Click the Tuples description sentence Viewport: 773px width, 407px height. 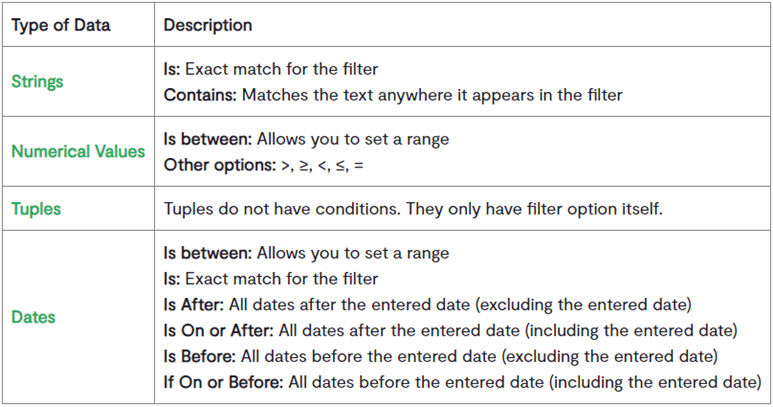(x=413, y=209)
